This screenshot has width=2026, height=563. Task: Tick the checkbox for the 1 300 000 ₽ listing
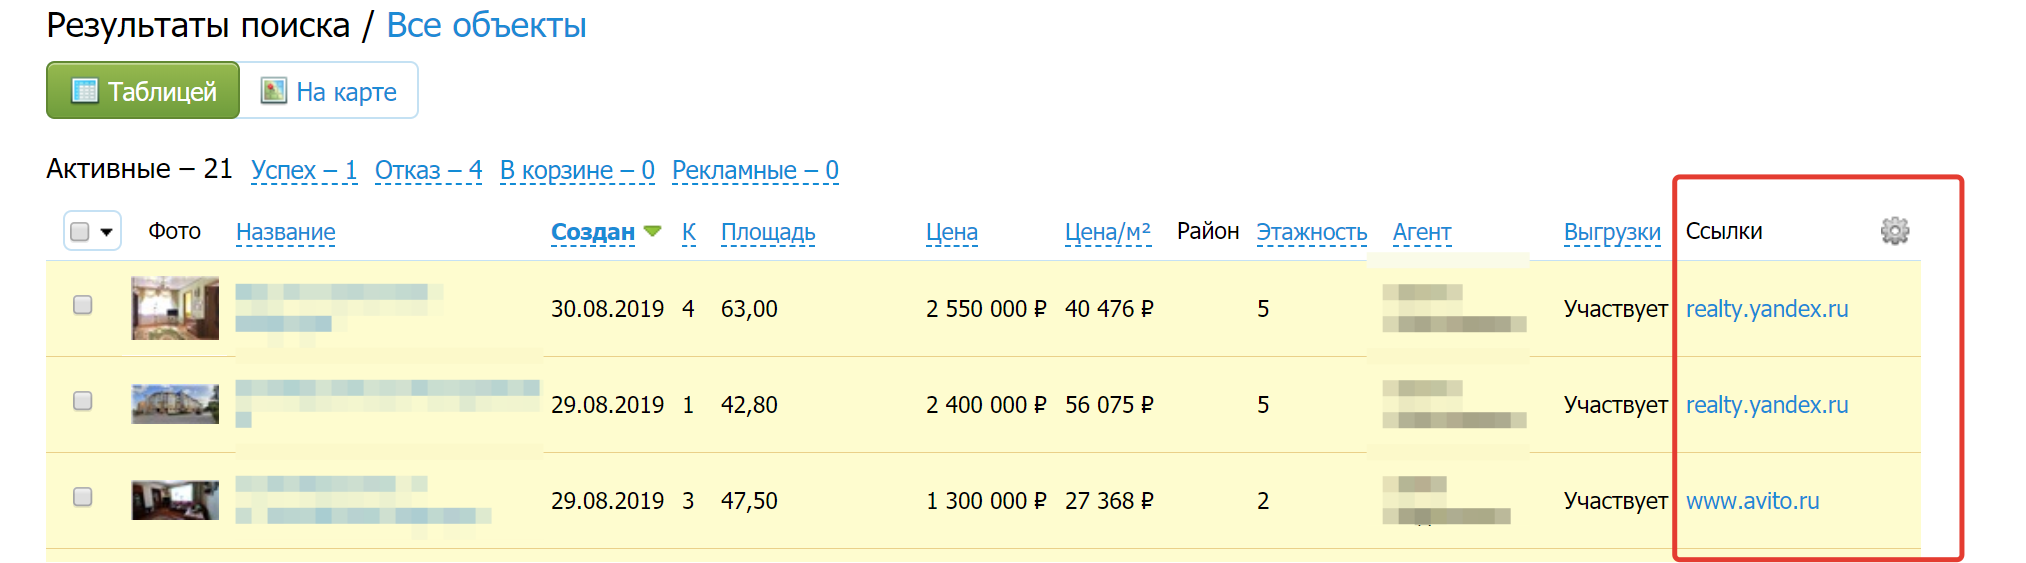pos(83,497)
